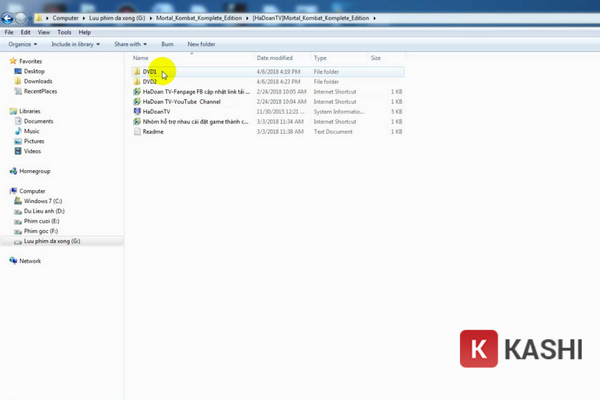
Task: Expand arrow before Computer breadcrumb
Action: (x=47, y=18)
